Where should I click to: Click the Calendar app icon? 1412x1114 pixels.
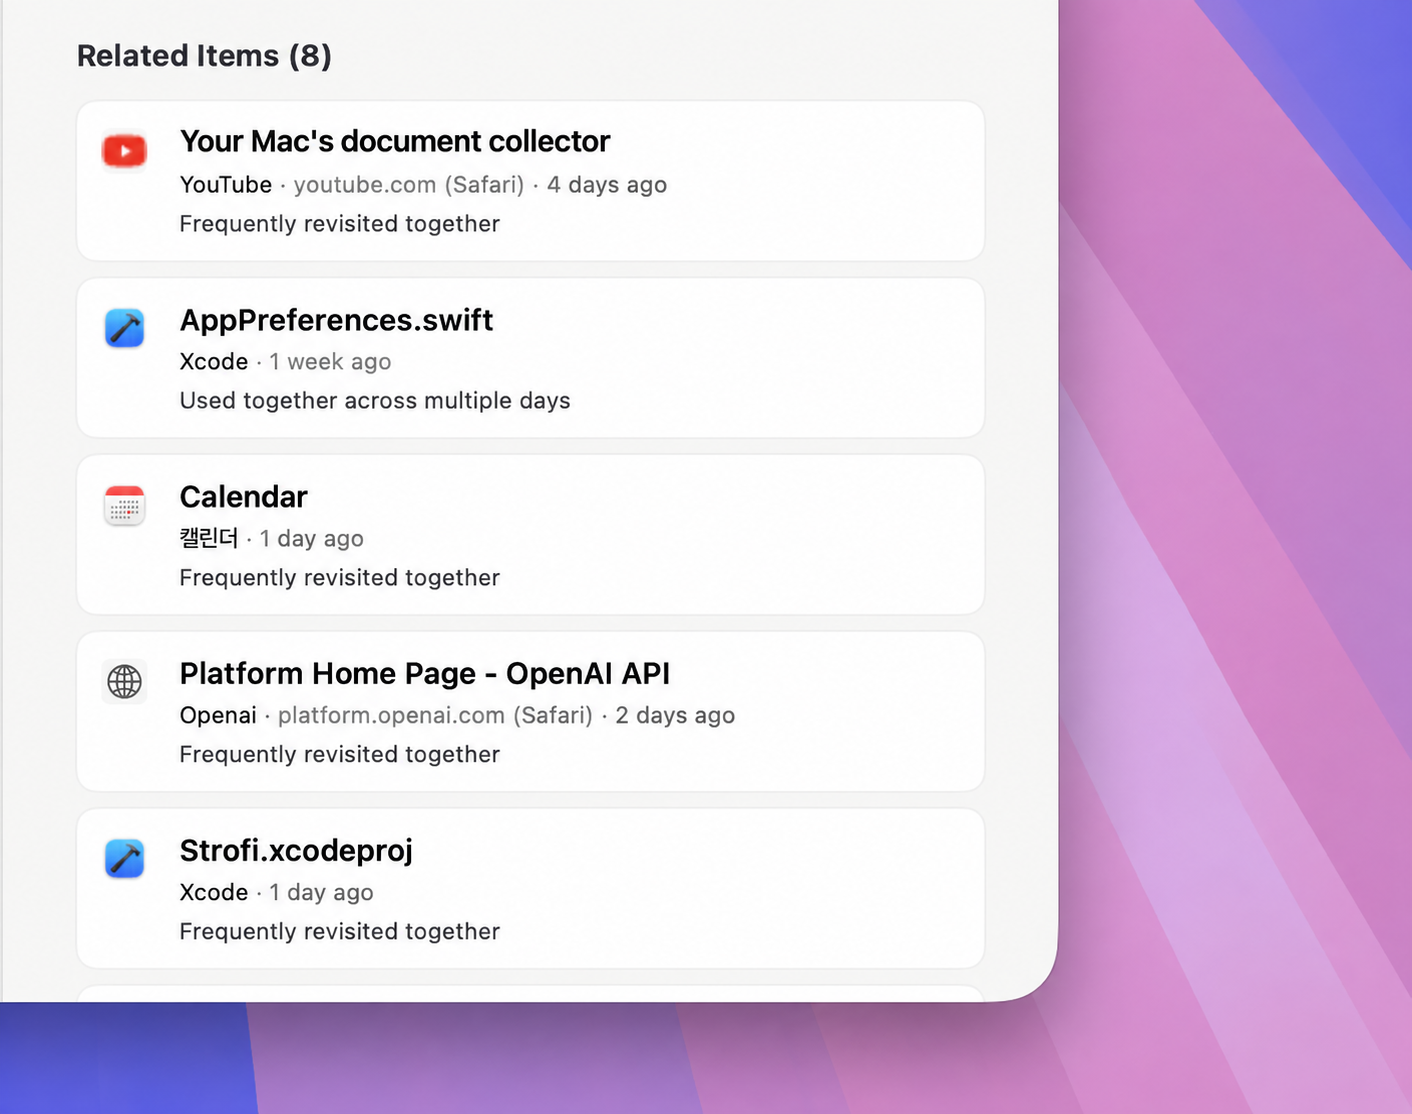(x=125, y=505)
